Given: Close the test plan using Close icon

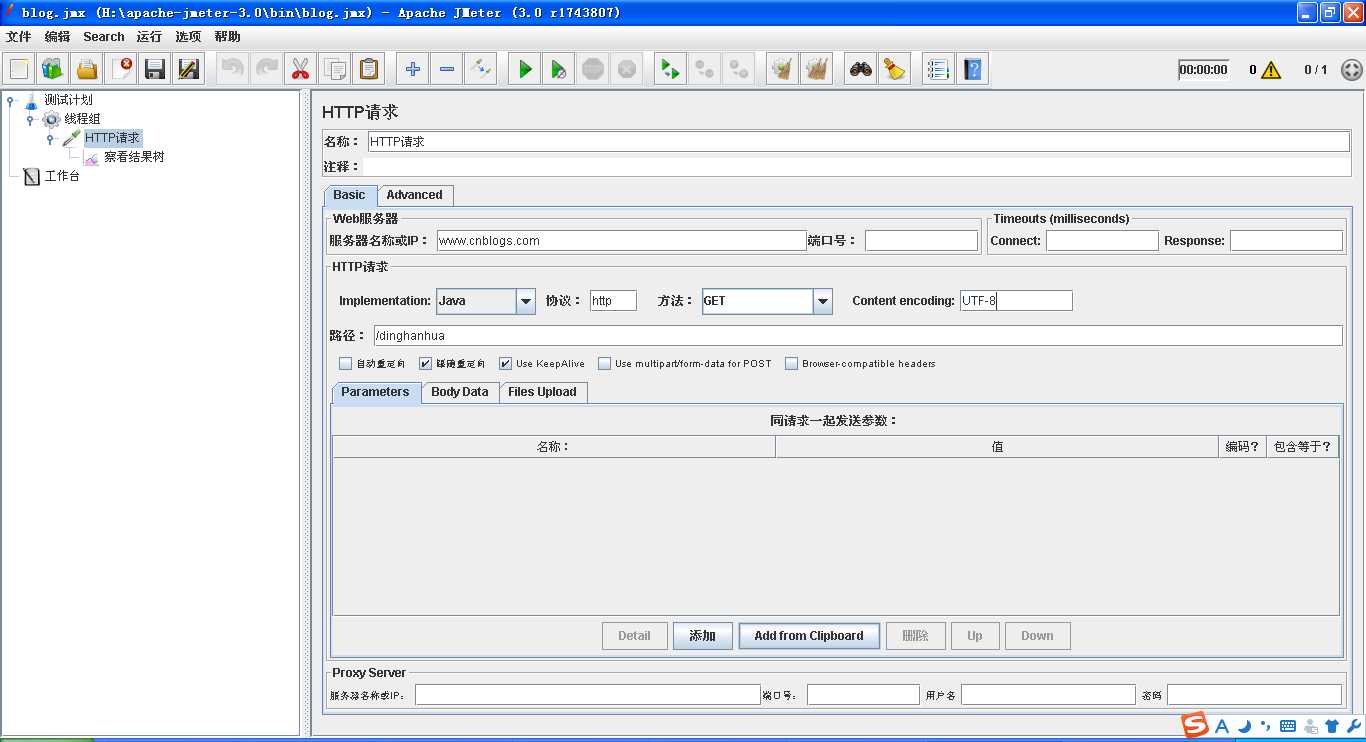Looking at the screenshot, I should click(x=121, y=69).
